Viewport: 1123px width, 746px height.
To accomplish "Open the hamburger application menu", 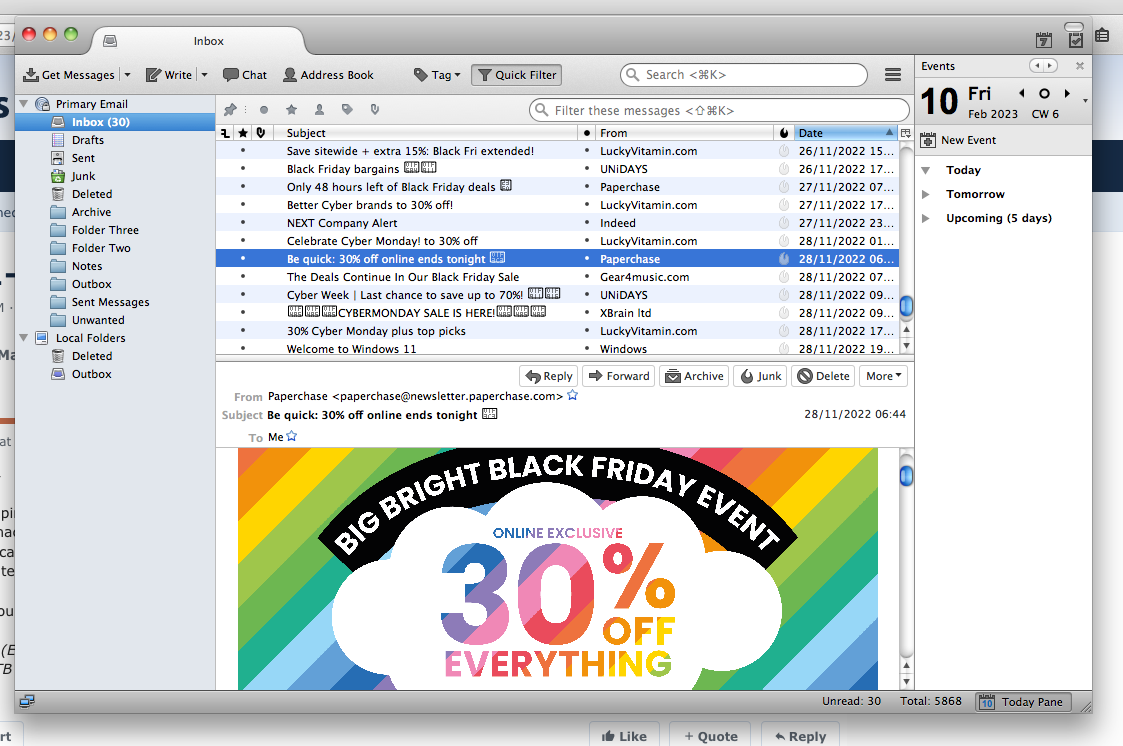I will point(892,75).
